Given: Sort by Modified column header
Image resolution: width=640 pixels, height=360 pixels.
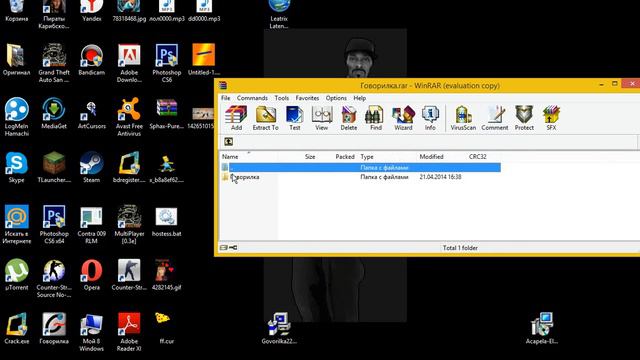Looking at the screenshot, I should pyautogui.click(x=431, y=157).
